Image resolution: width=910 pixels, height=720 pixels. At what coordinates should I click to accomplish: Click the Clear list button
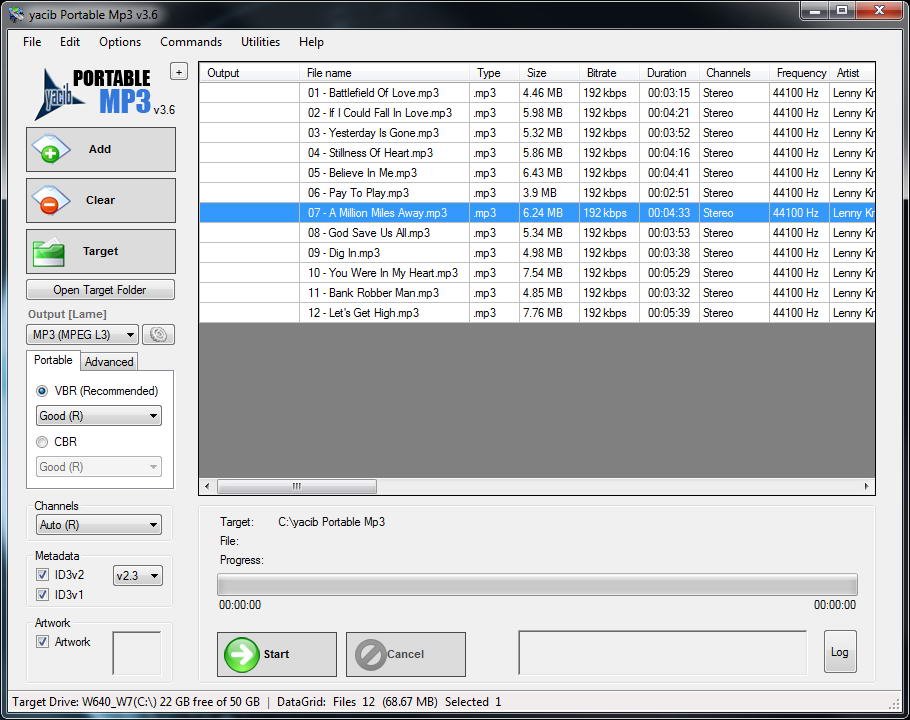[100, 200]
